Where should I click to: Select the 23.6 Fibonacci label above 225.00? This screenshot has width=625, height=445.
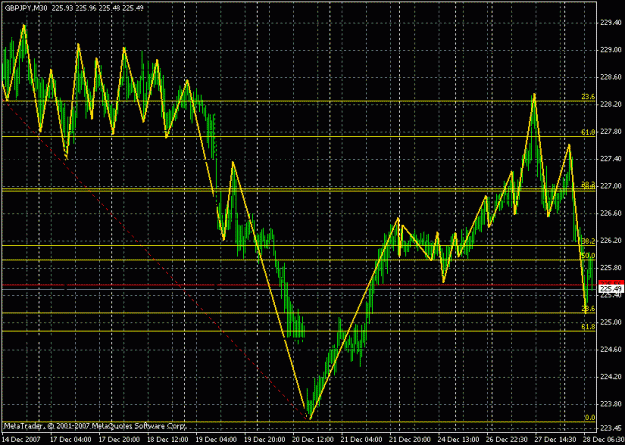(x=588, y=308)
